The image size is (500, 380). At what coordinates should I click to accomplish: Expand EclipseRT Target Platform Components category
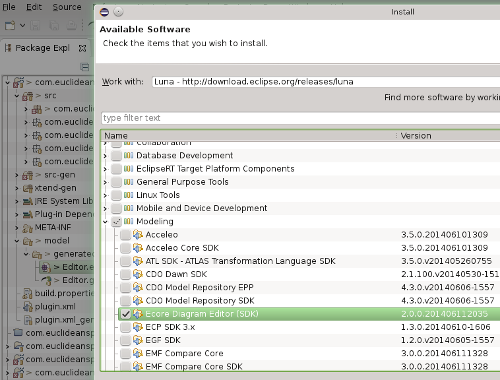point(105,169)
